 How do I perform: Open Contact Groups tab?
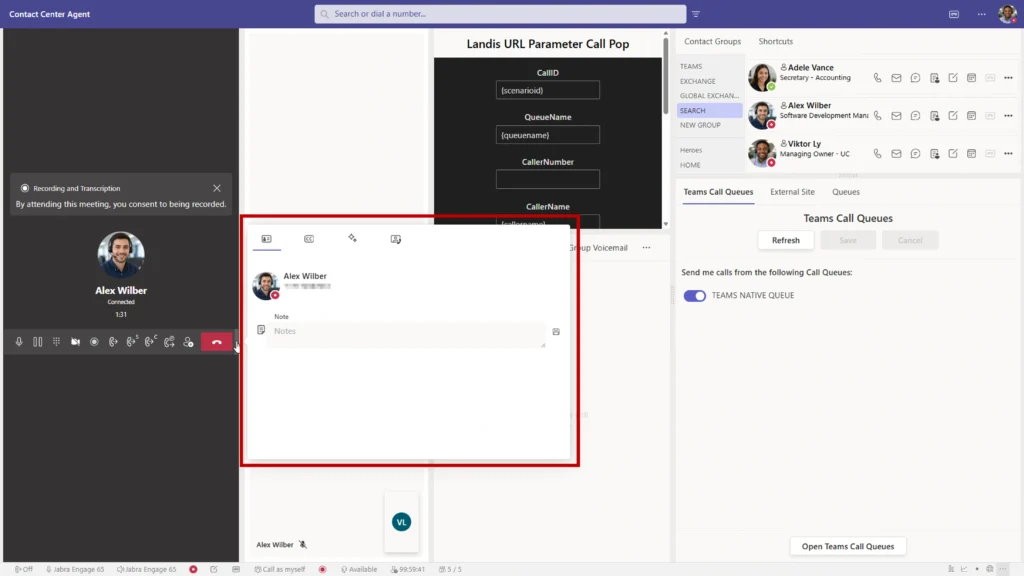coord(712,41)
